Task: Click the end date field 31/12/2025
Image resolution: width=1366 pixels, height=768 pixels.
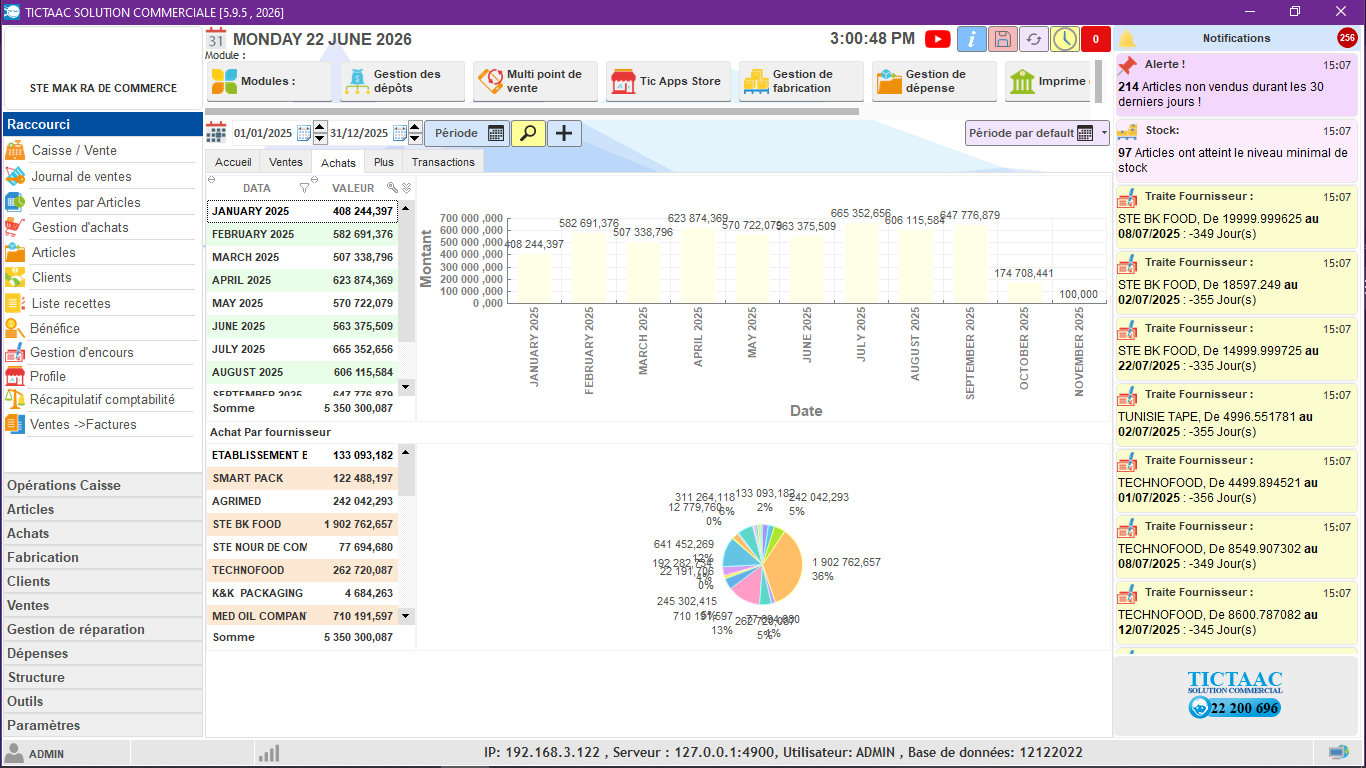Action: coord(360,133)
